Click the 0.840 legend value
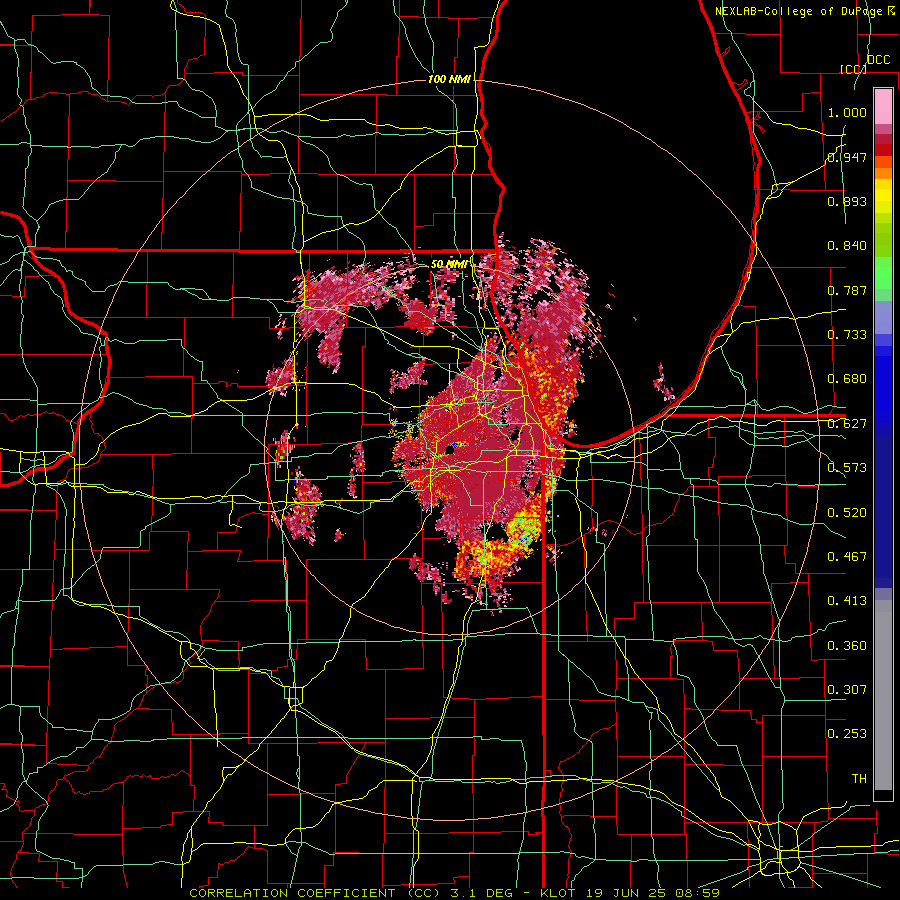The height and width of the screenshot is (900, 900). [847, 246]
